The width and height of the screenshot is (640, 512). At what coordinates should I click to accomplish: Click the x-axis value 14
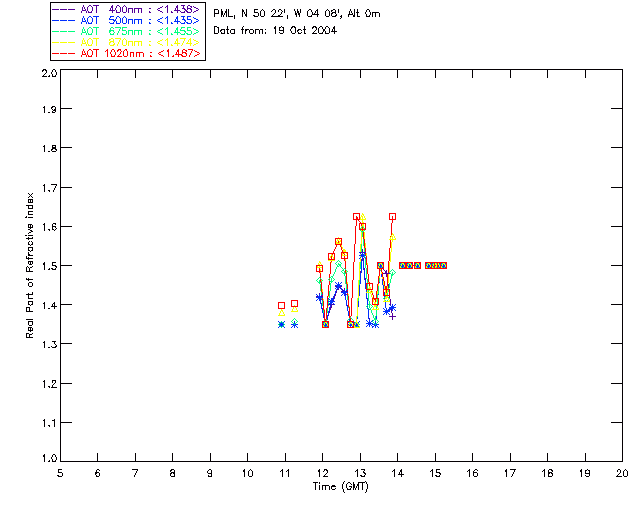pyautogui.click(x=398, y=473)
